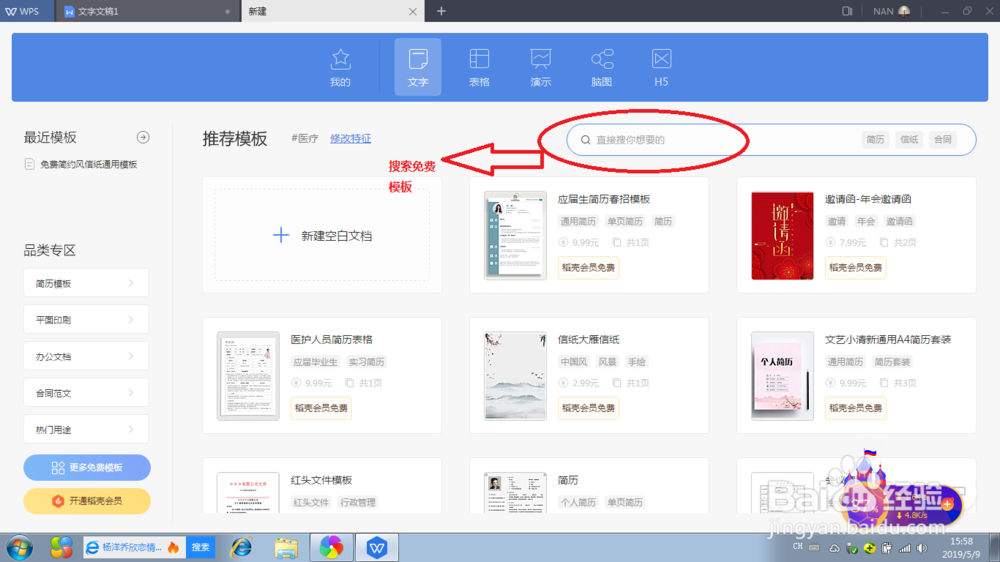This screenshot has width=1000, height=562.
Task: Expand the 合同范文 category
Action: coord(86,393)
